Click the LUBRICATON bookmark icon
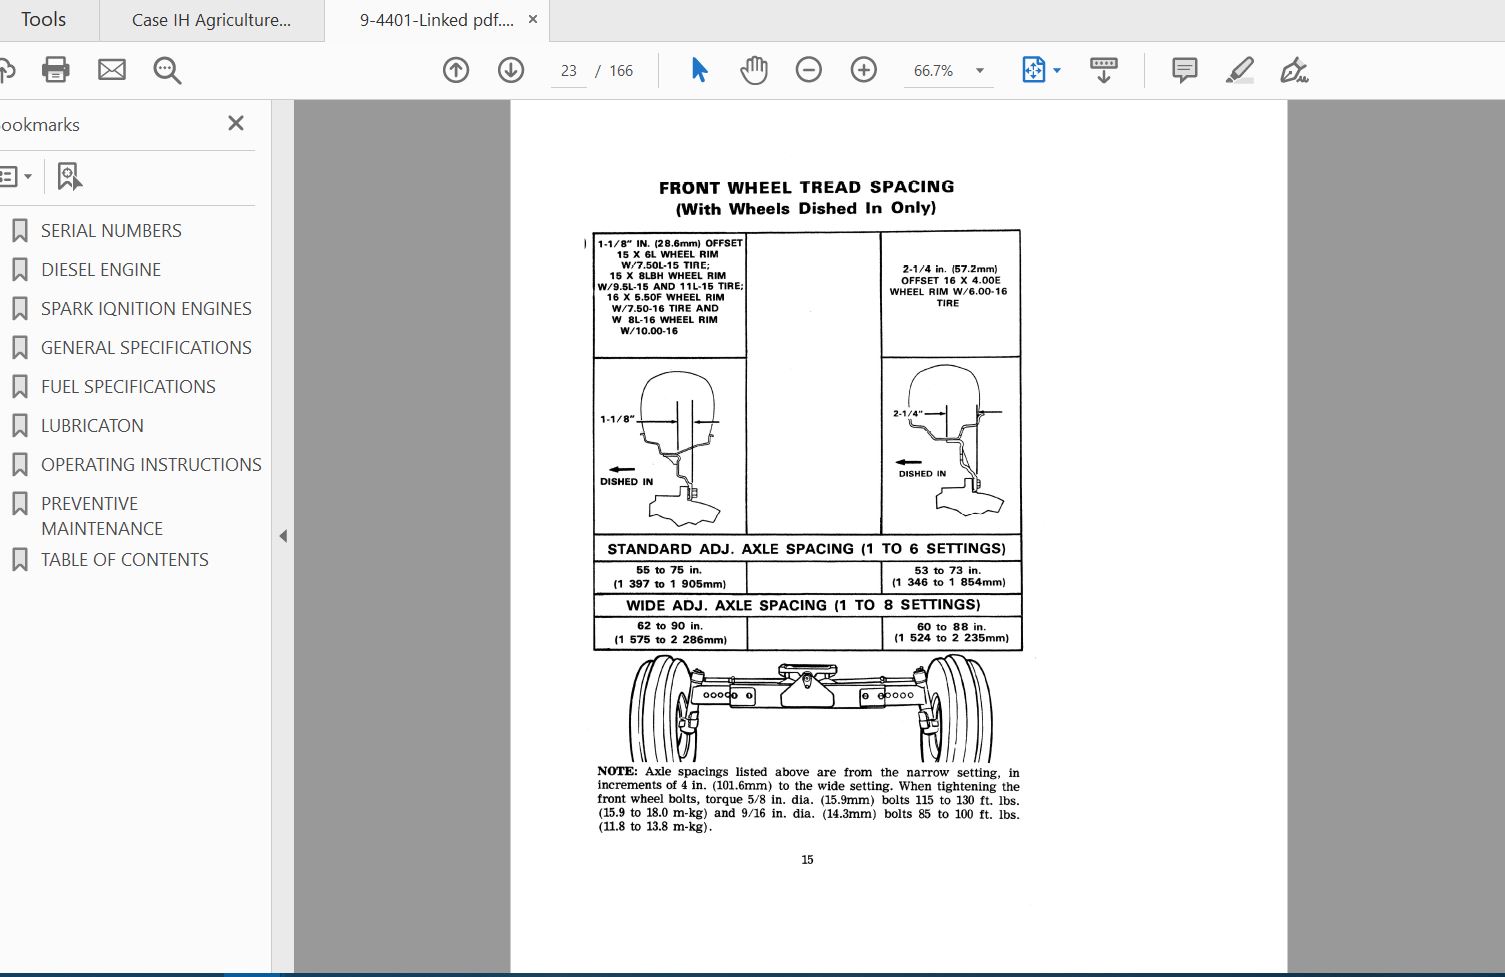The height and width of the screenshot is (977, 1505). tap(19, 426)
